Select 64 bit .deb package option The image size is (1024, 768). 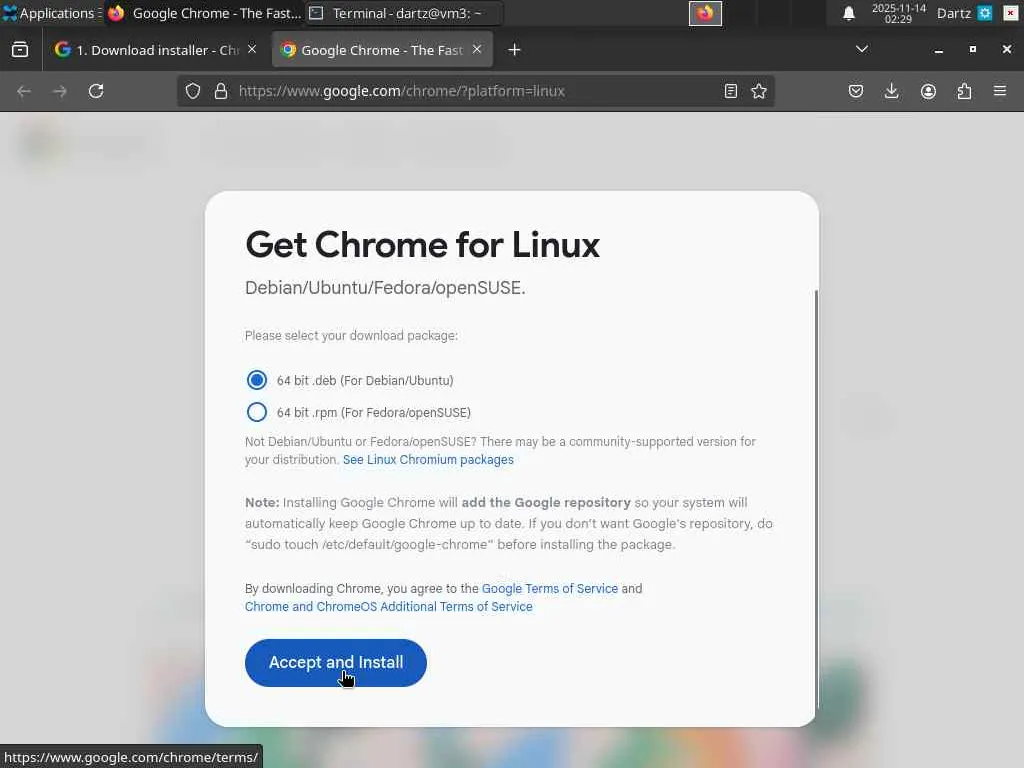(257, 380)
